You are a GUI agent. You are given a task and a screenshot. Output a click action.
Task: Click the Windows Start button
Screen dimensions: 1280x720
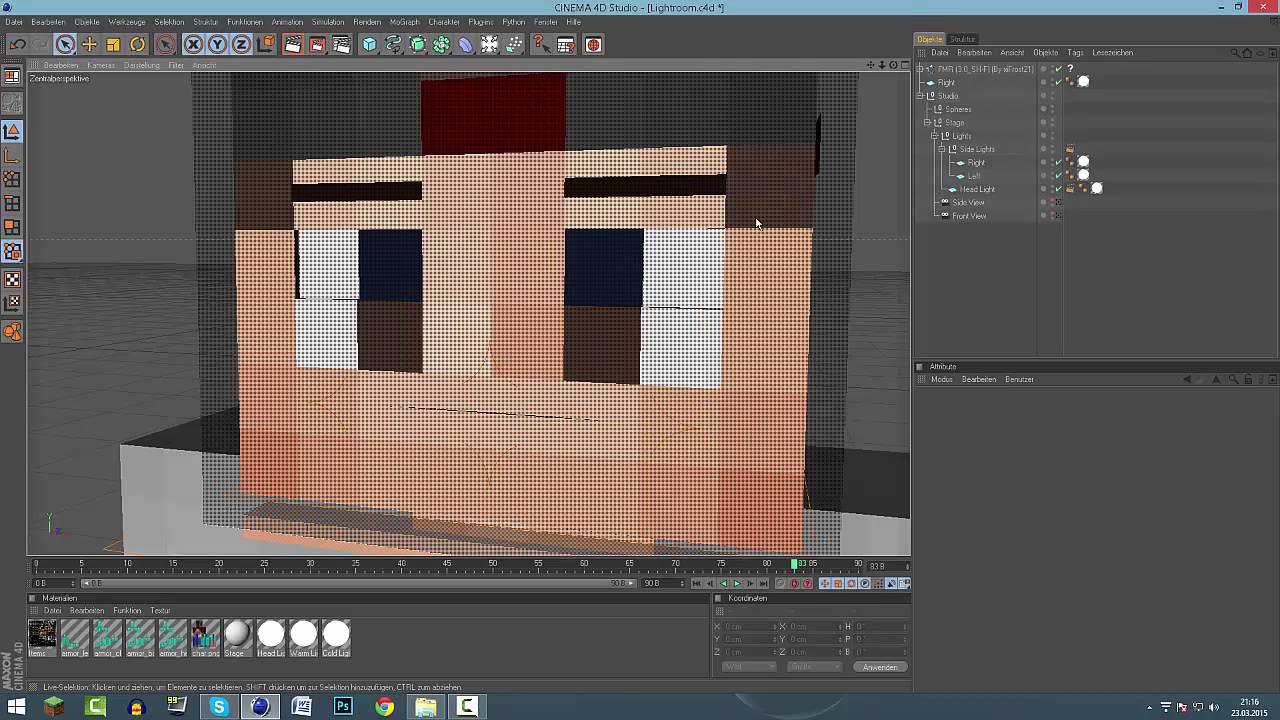tap(16, 707)
